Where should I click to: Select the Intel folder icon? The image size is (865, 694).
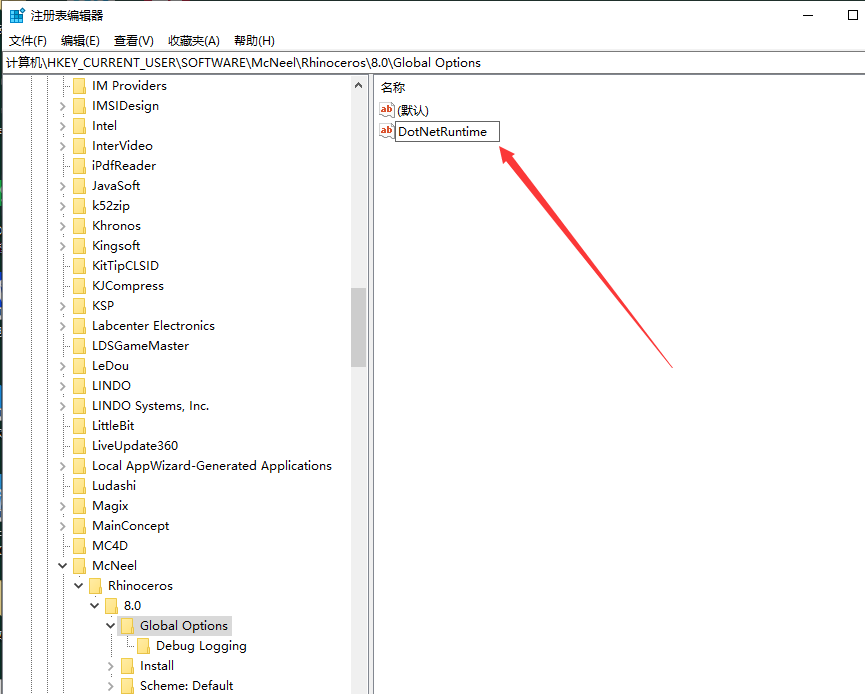[79, 126]
